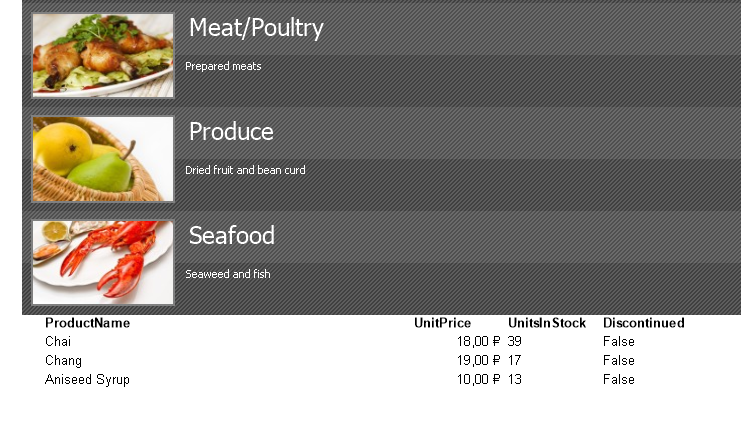
Task: Select the Meat/Poultry category title
Action: (256, 28)
